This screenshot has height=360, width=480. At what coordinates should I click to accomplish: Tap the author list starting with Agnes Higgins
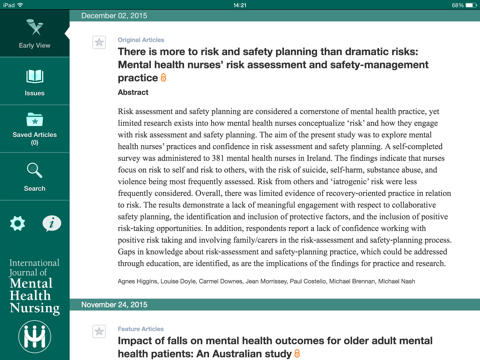click(266, 281)
